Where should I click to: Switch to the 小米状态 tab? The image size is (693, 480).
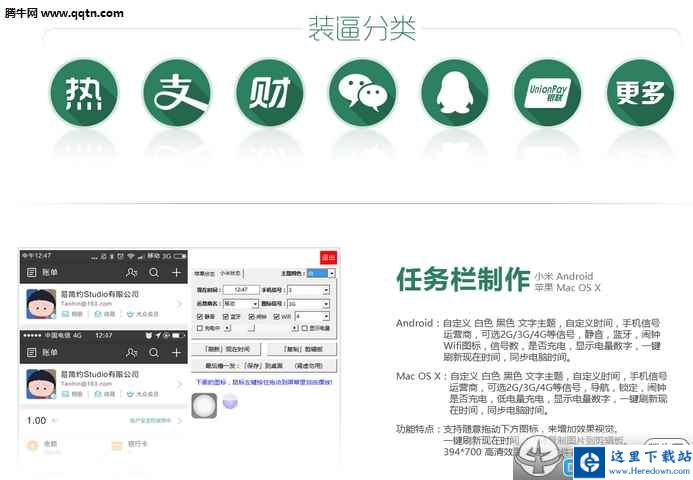point(230,274)
